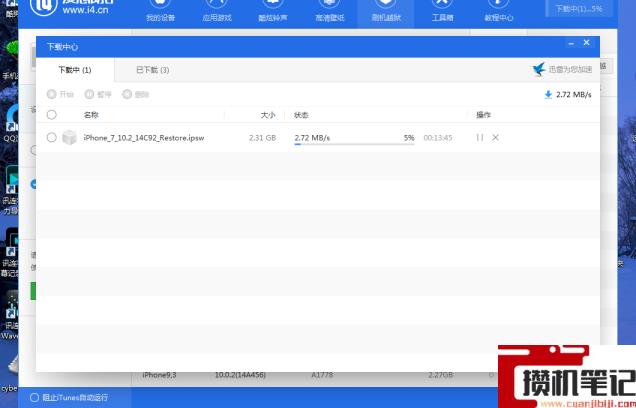Click A1778 model cell in background list
Screen dimensions: 636x408
coord(322,375)
